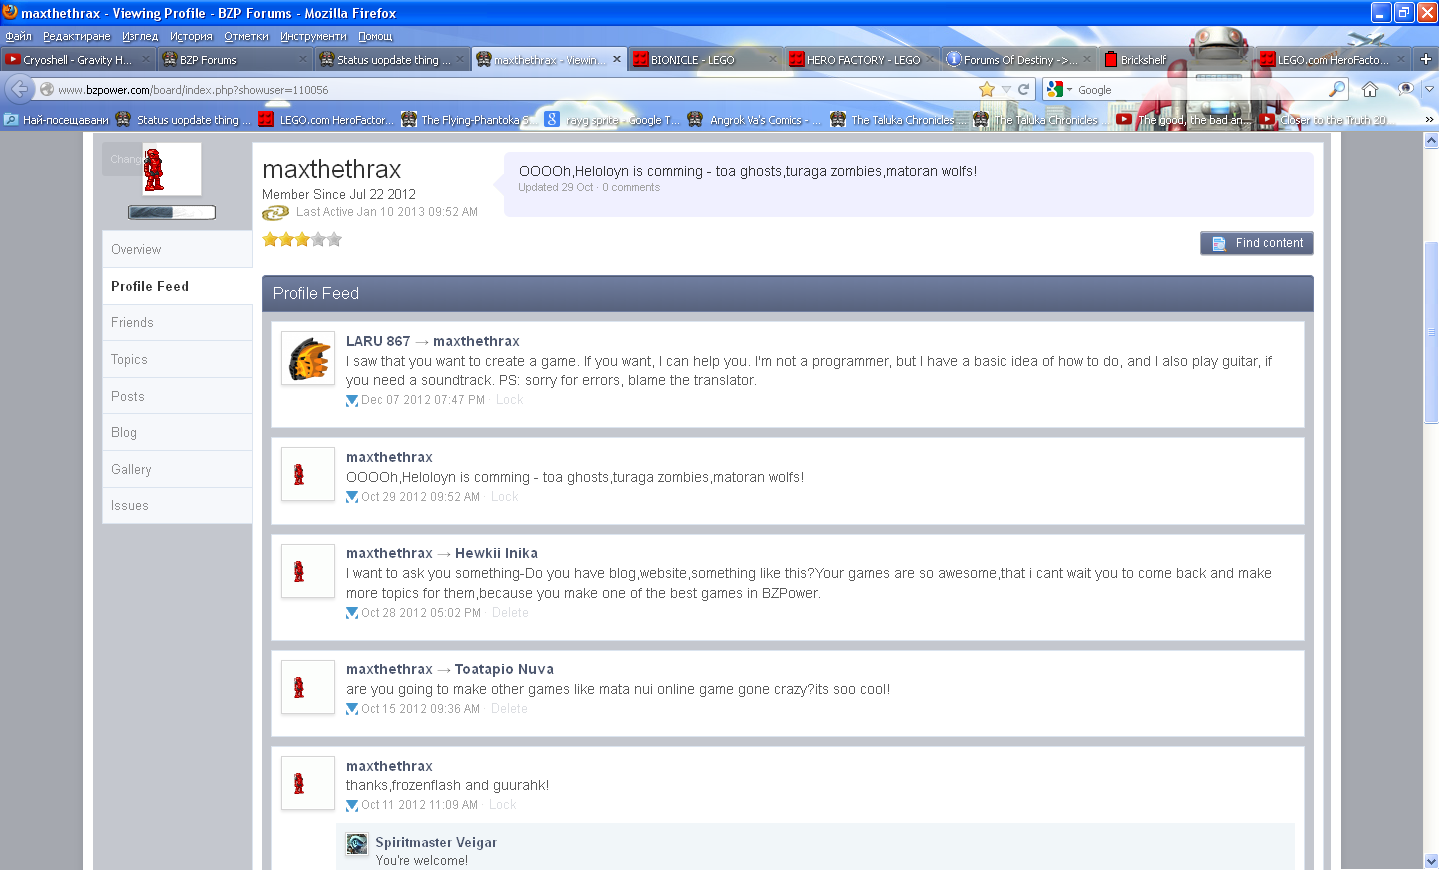Click the red robot profile photo

[172, 169]
